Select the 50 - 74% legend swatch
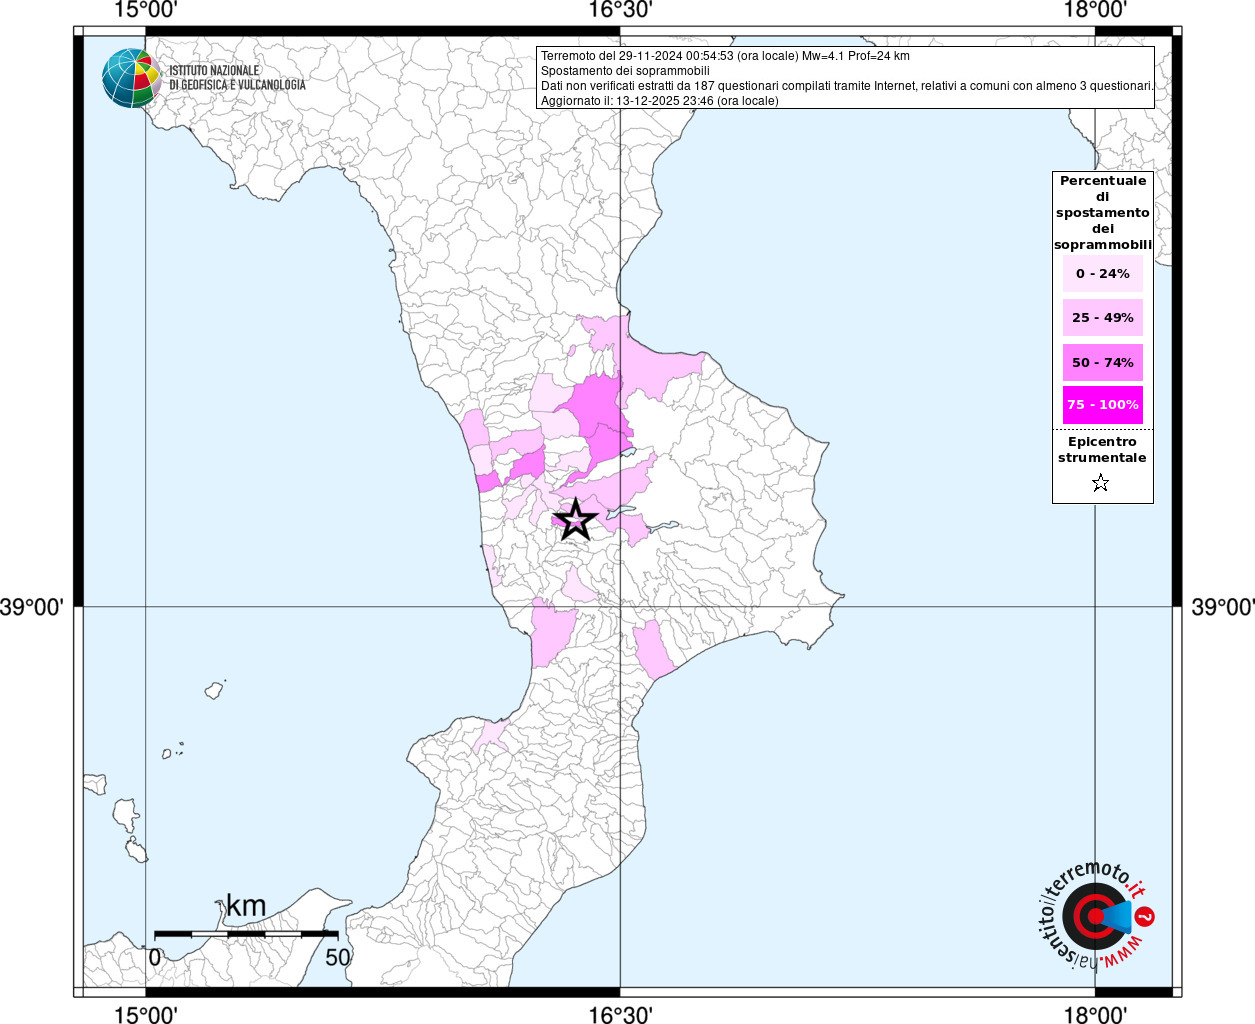This screenshot has width=1255, height=1024. click(x=1103, y=362)
